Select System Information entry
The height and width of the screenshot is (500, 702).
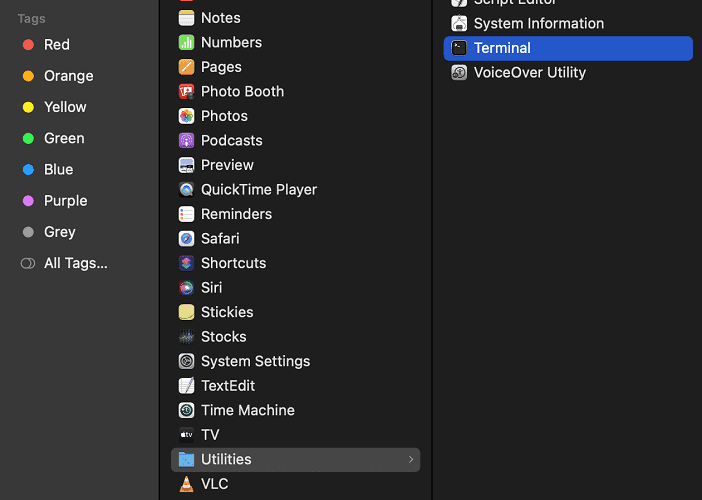click(x=538, y=23)
